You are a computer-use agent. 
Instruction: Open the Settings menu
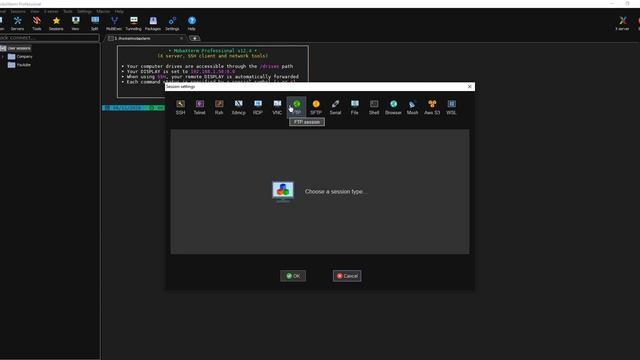[84, 11]
